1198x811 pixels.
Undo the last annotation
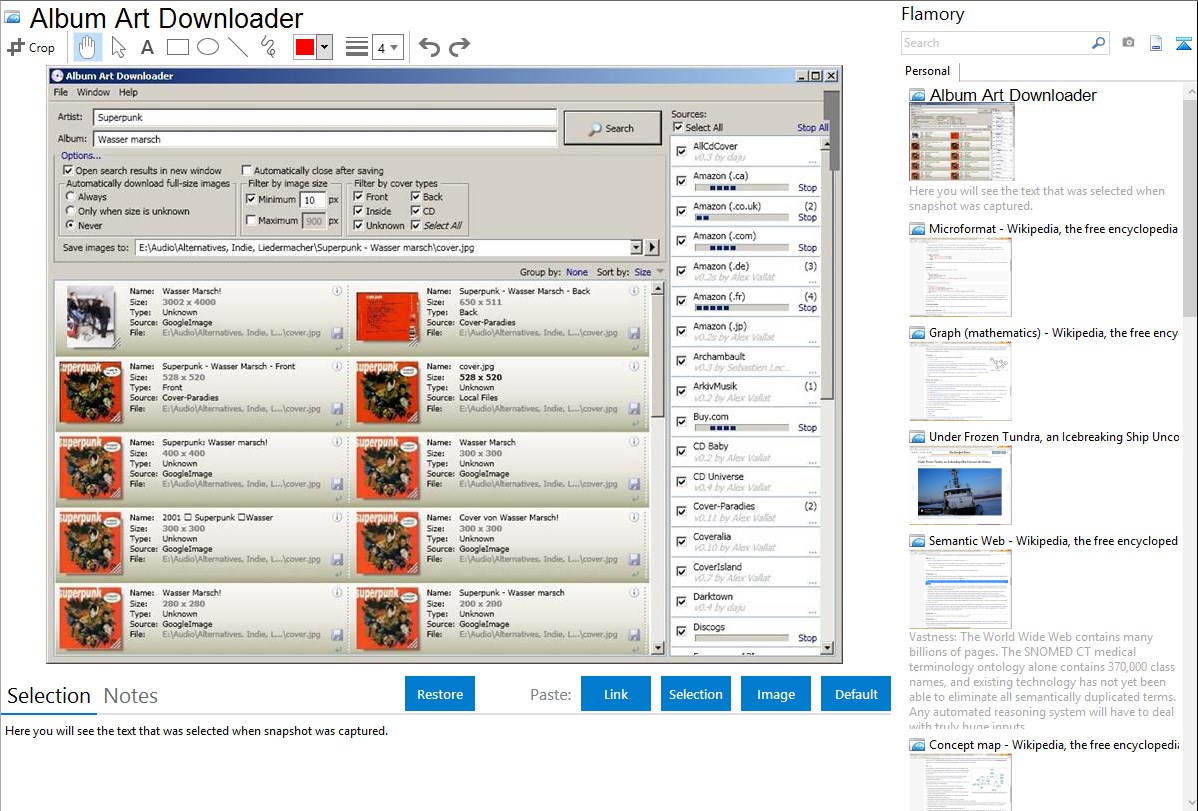(429, 47)
